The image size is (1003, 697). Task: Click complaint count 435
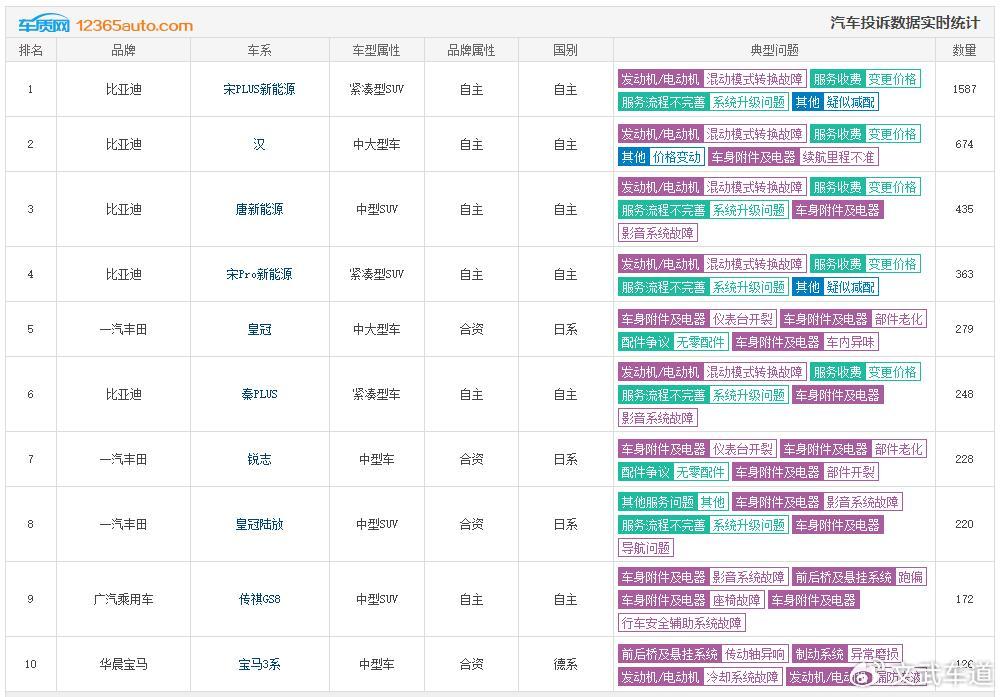coord(965,209)
